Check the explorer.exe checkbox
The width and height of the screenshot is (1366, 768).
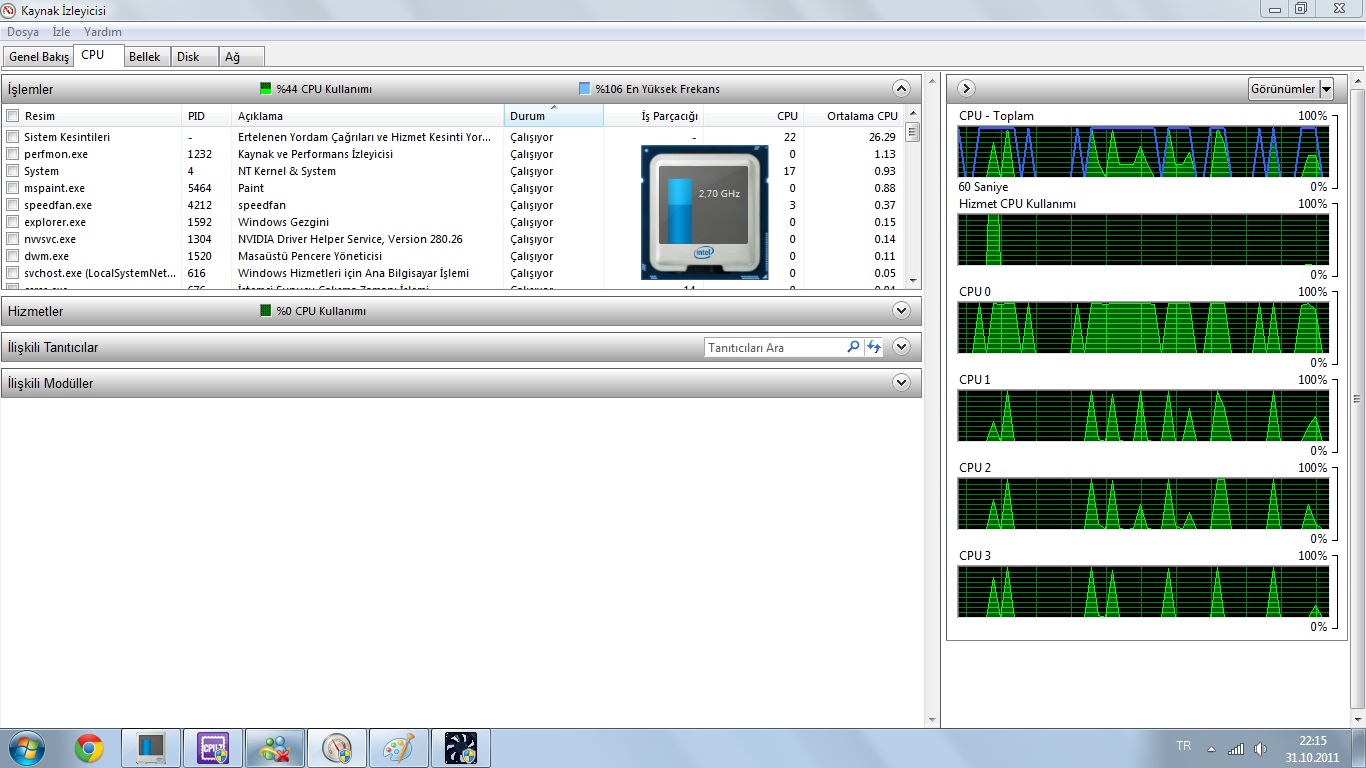point(13,222)
